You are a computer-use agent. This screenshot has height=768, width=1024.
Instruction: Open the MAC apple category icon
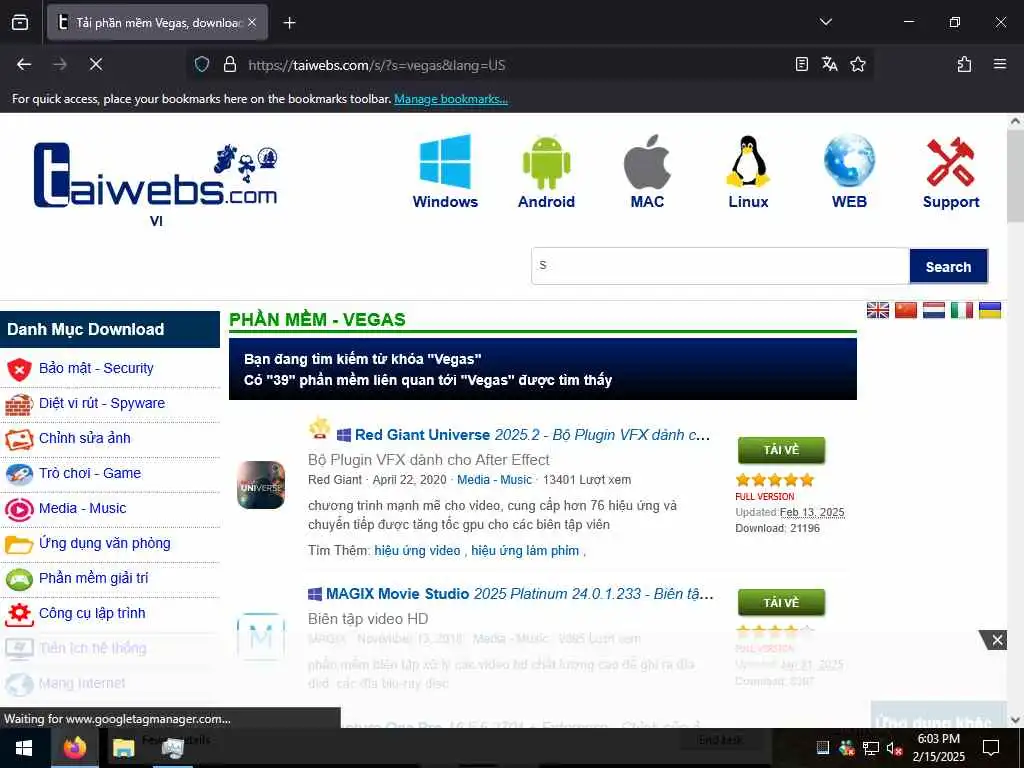[x=647, y=171]
